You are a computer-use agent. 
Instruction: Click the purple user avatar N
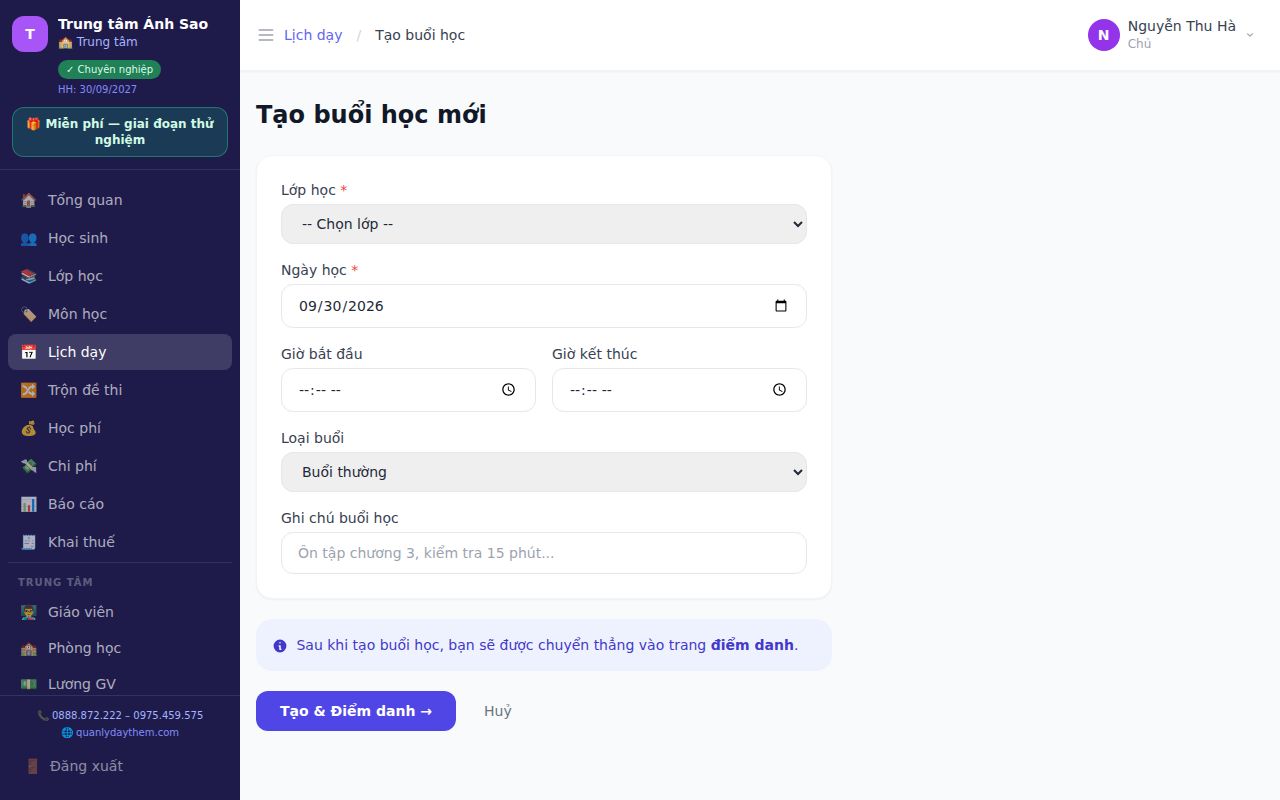(1104, 35)
